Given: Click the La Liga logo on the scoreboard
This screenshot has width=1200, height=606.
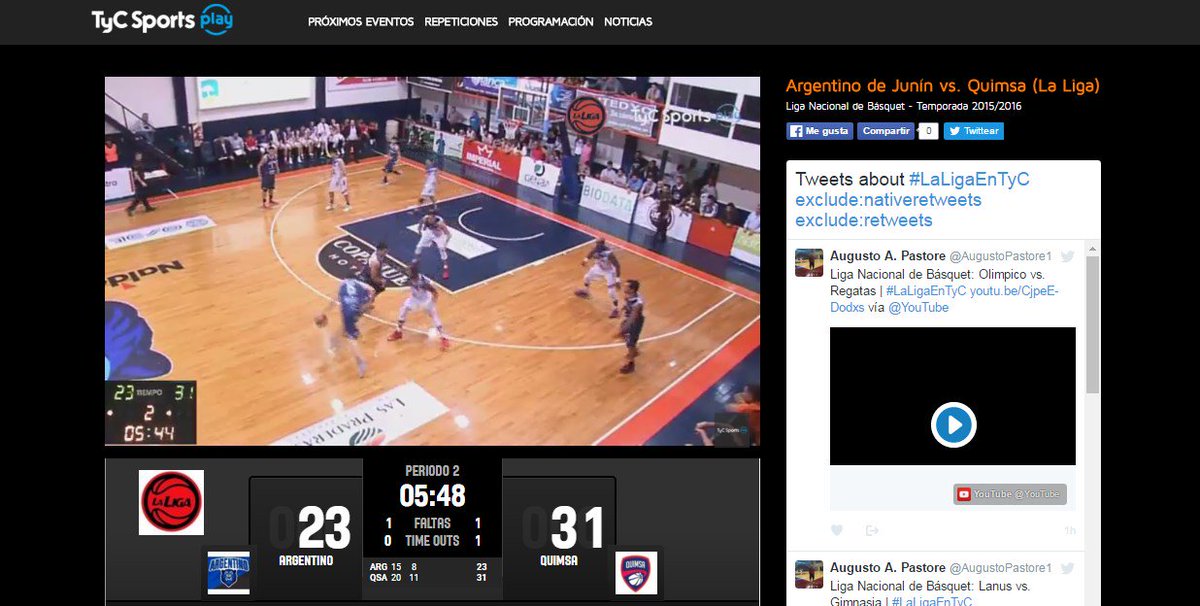Looking at the screenshot, I should tap(171, 503).
